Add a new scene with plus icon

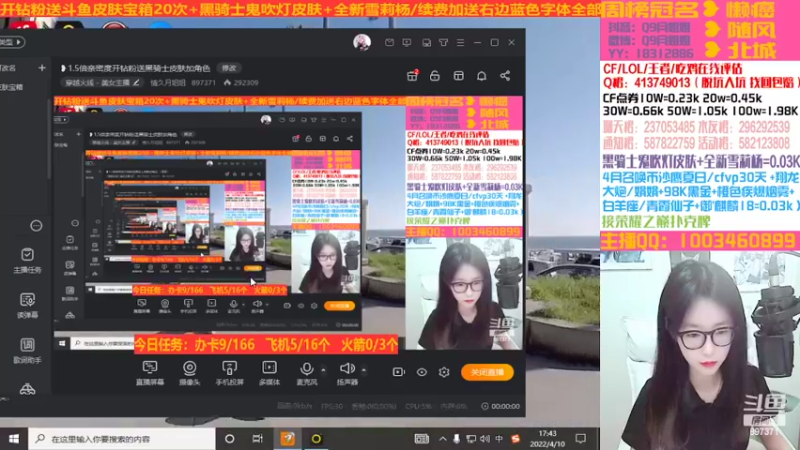(42, 68)
